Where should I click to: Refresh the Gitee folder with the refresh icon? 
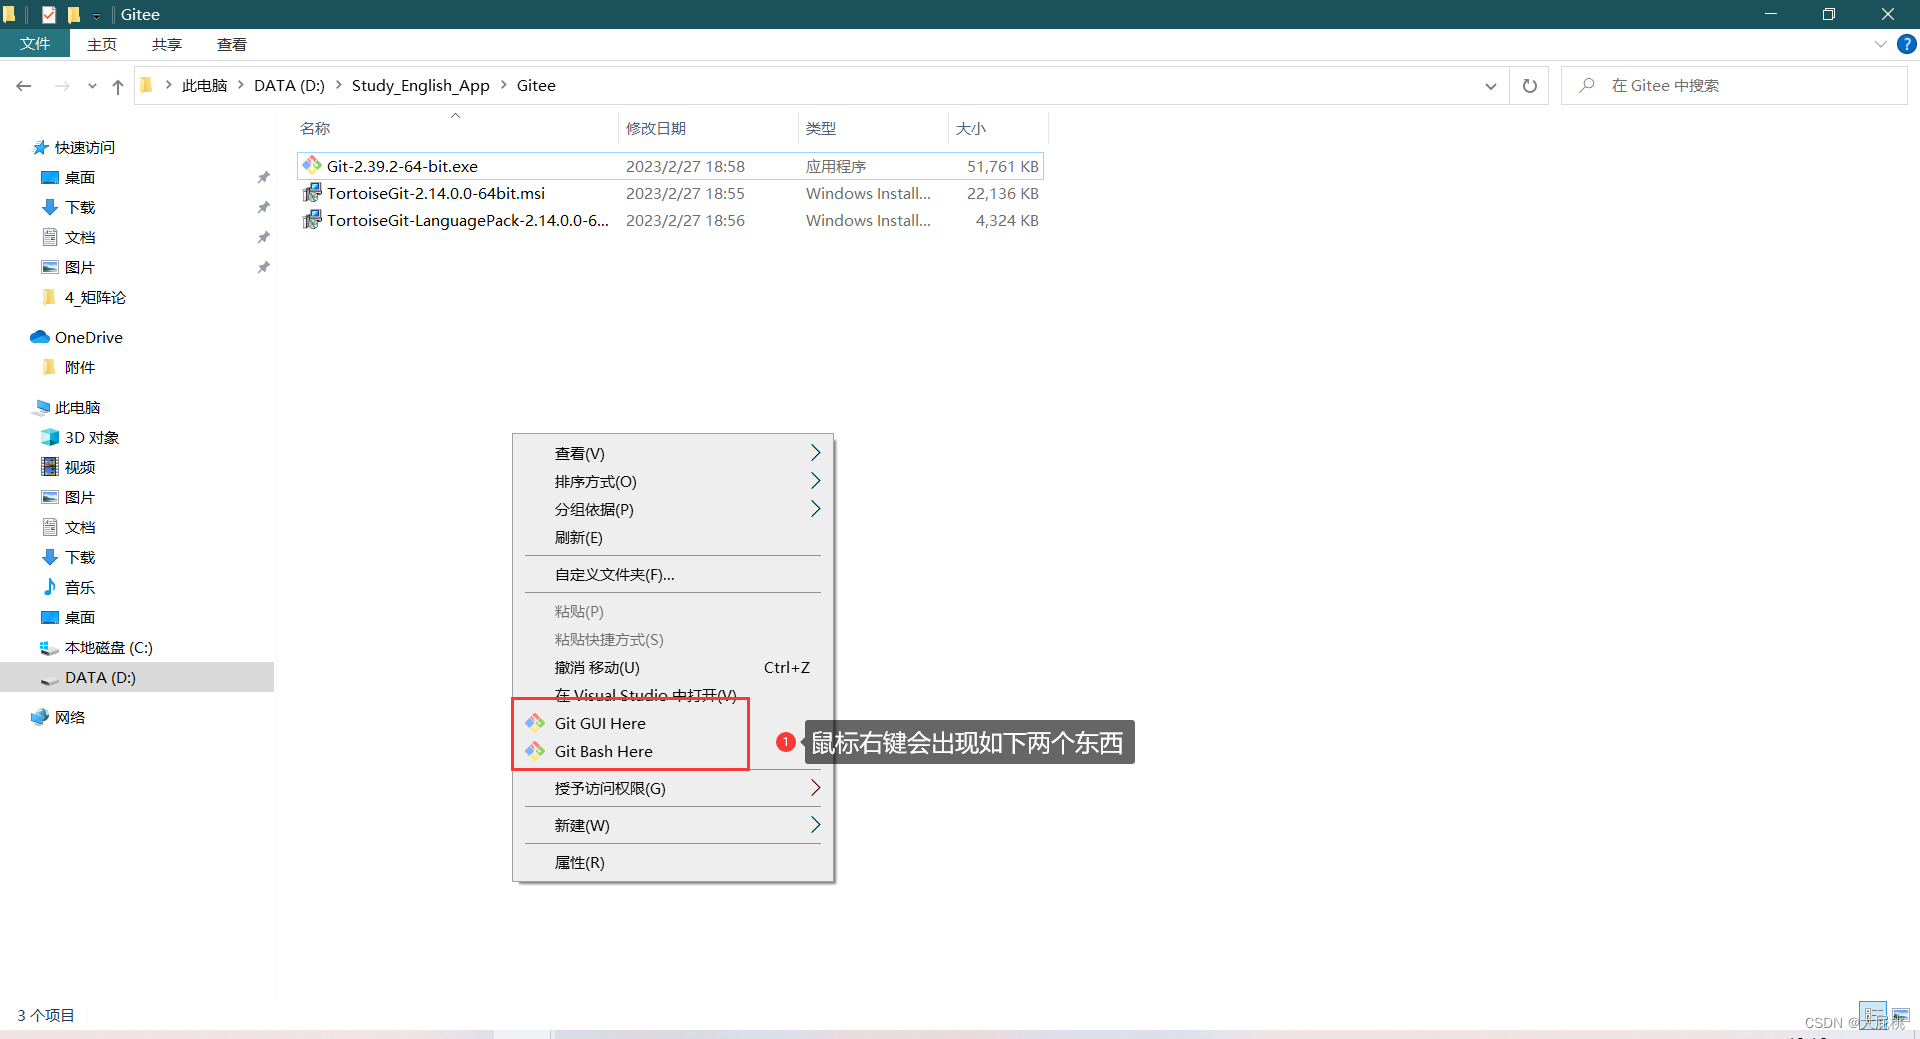tap(1529, 86)
